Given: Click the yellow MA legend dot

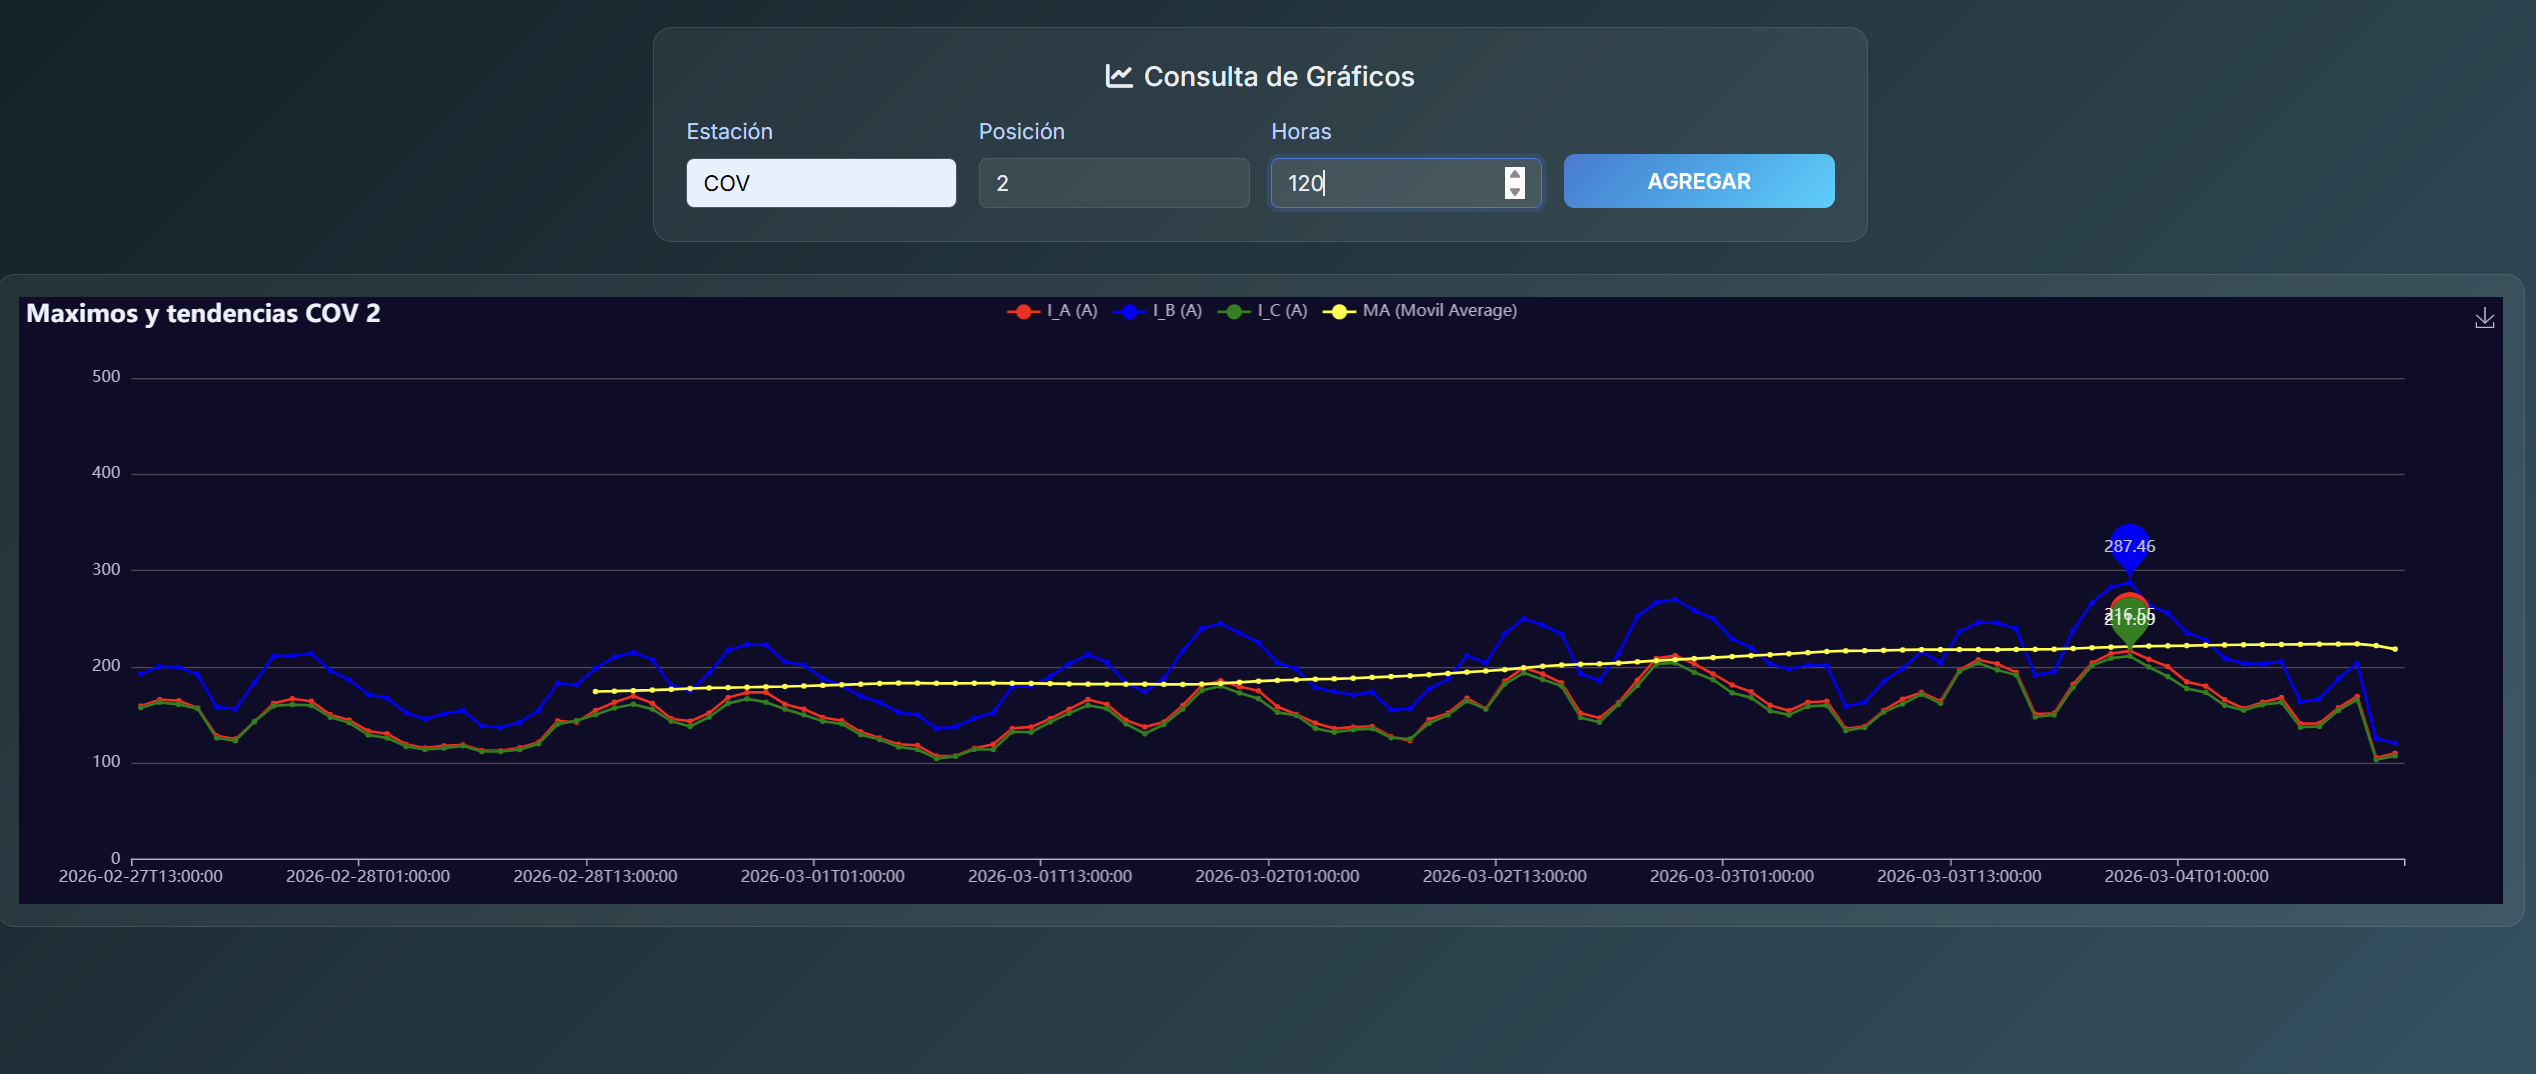Looking at the screenshot, I should (x=1341, y=310).
